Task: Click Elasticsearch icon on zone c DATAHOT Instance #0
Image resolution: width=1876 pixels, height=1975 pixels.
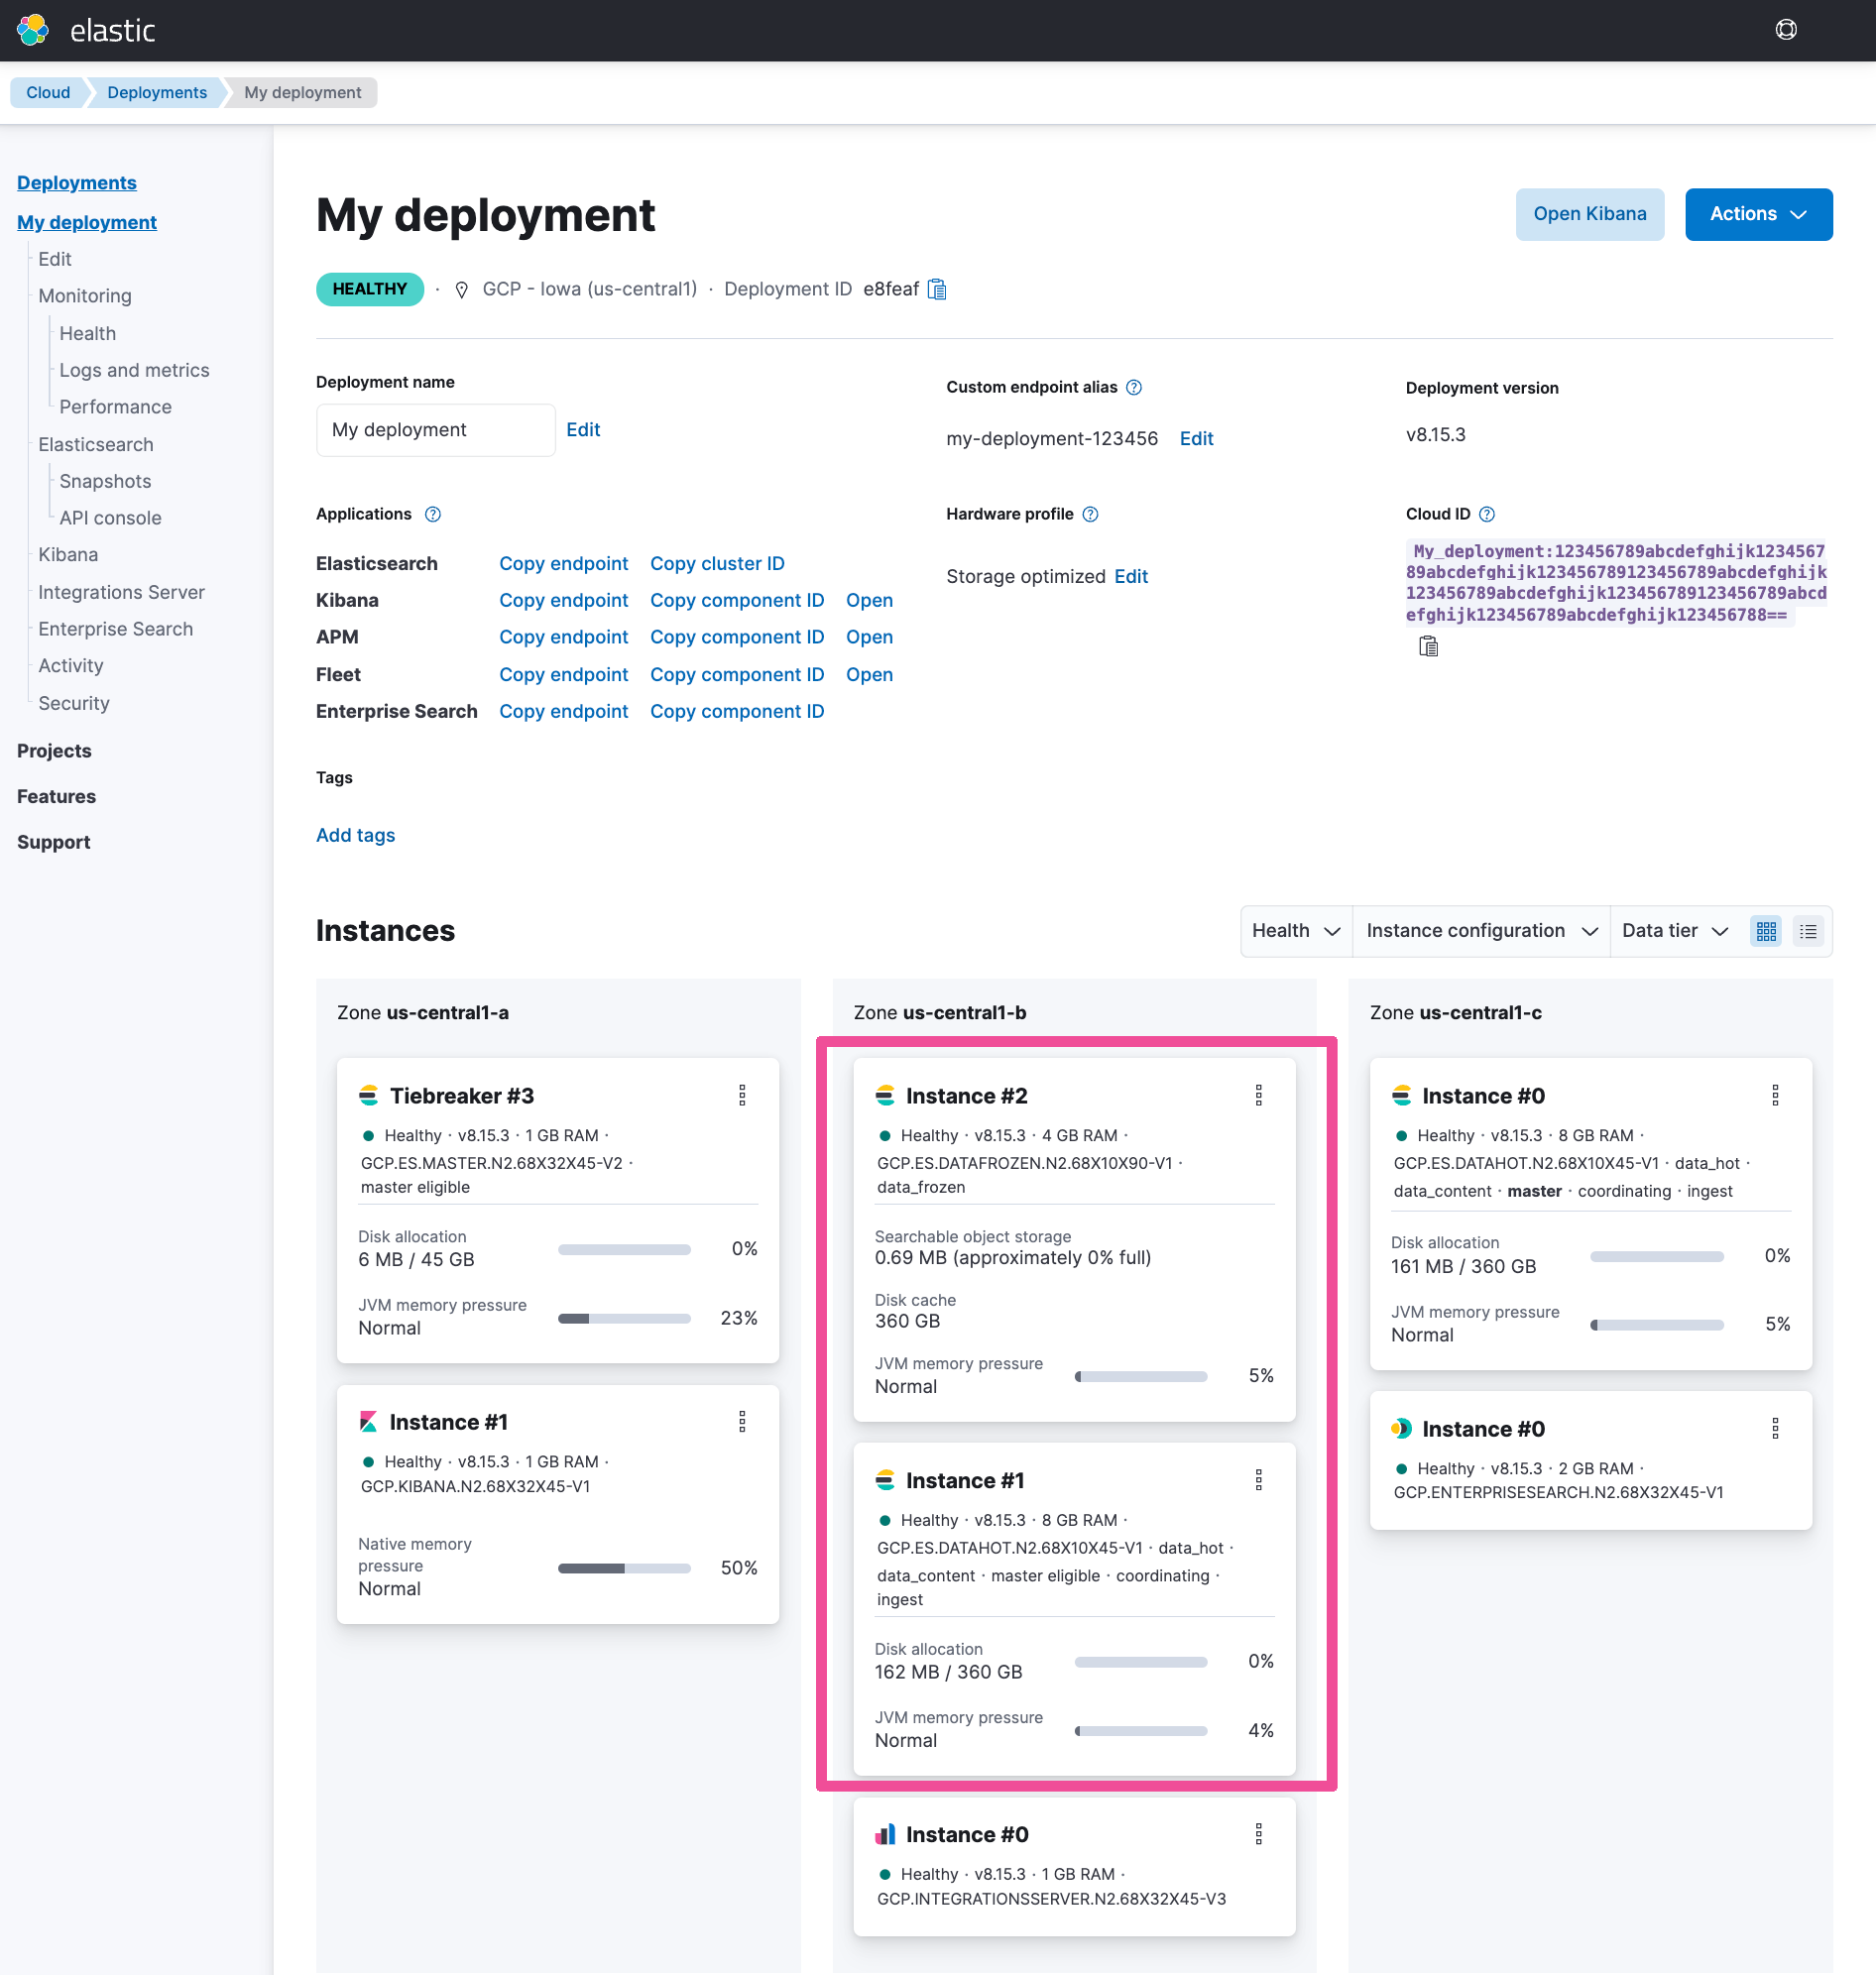Action: pyautogui.click(x=1401, y=1095)
